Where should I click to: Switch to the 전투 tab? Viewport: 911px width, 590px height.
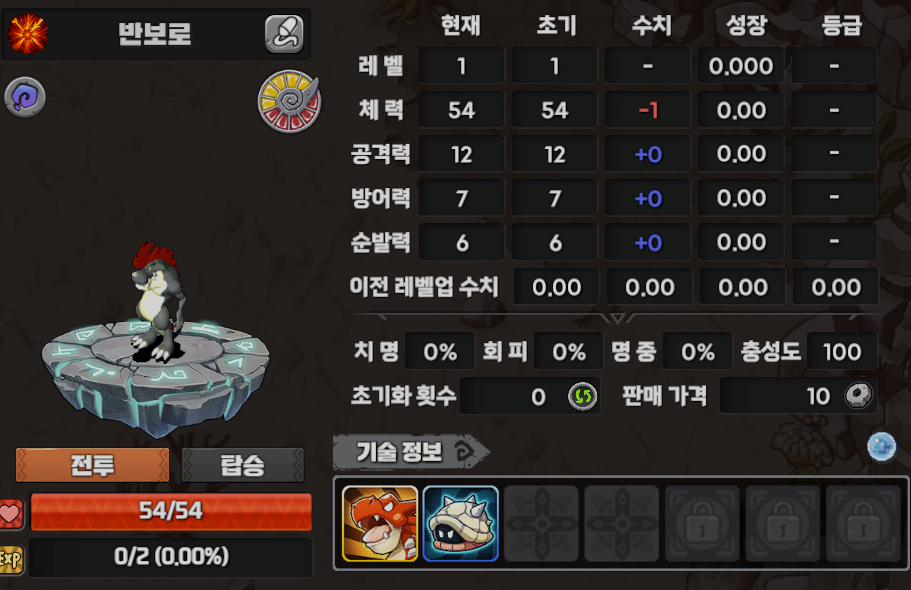tap(92, 464)
